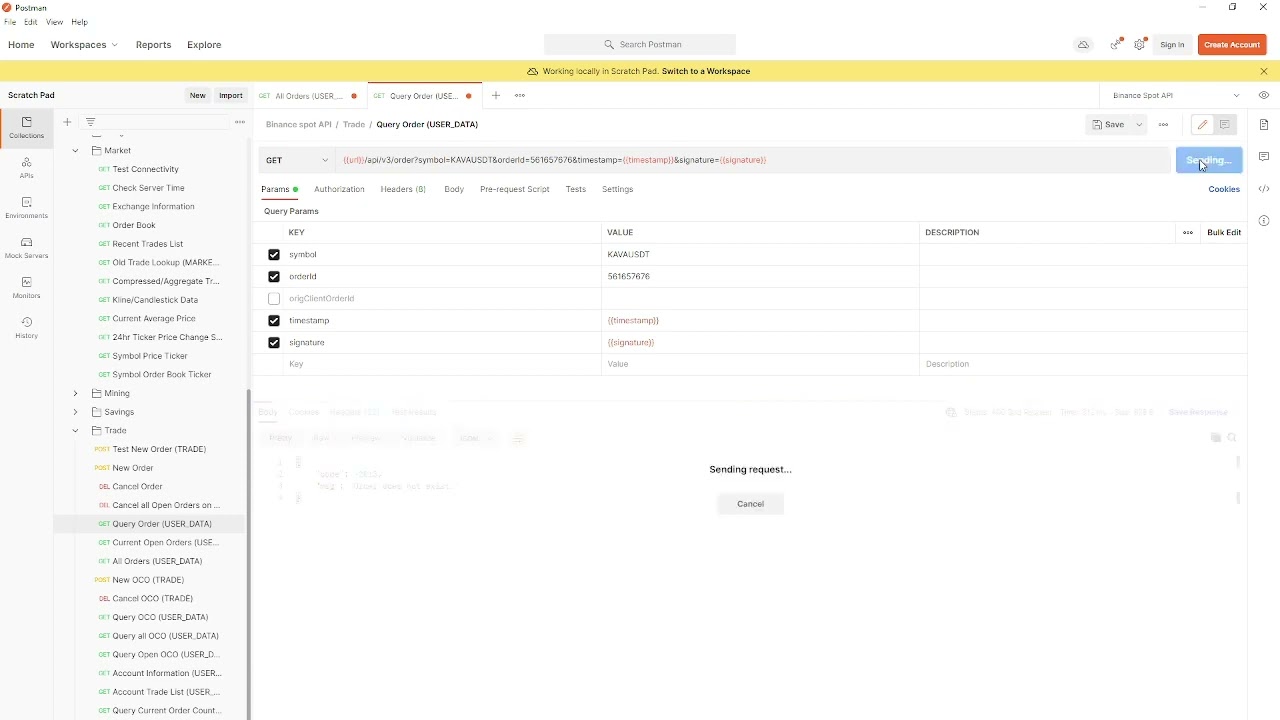Open the Workspaces dropdown

(84, 45)
